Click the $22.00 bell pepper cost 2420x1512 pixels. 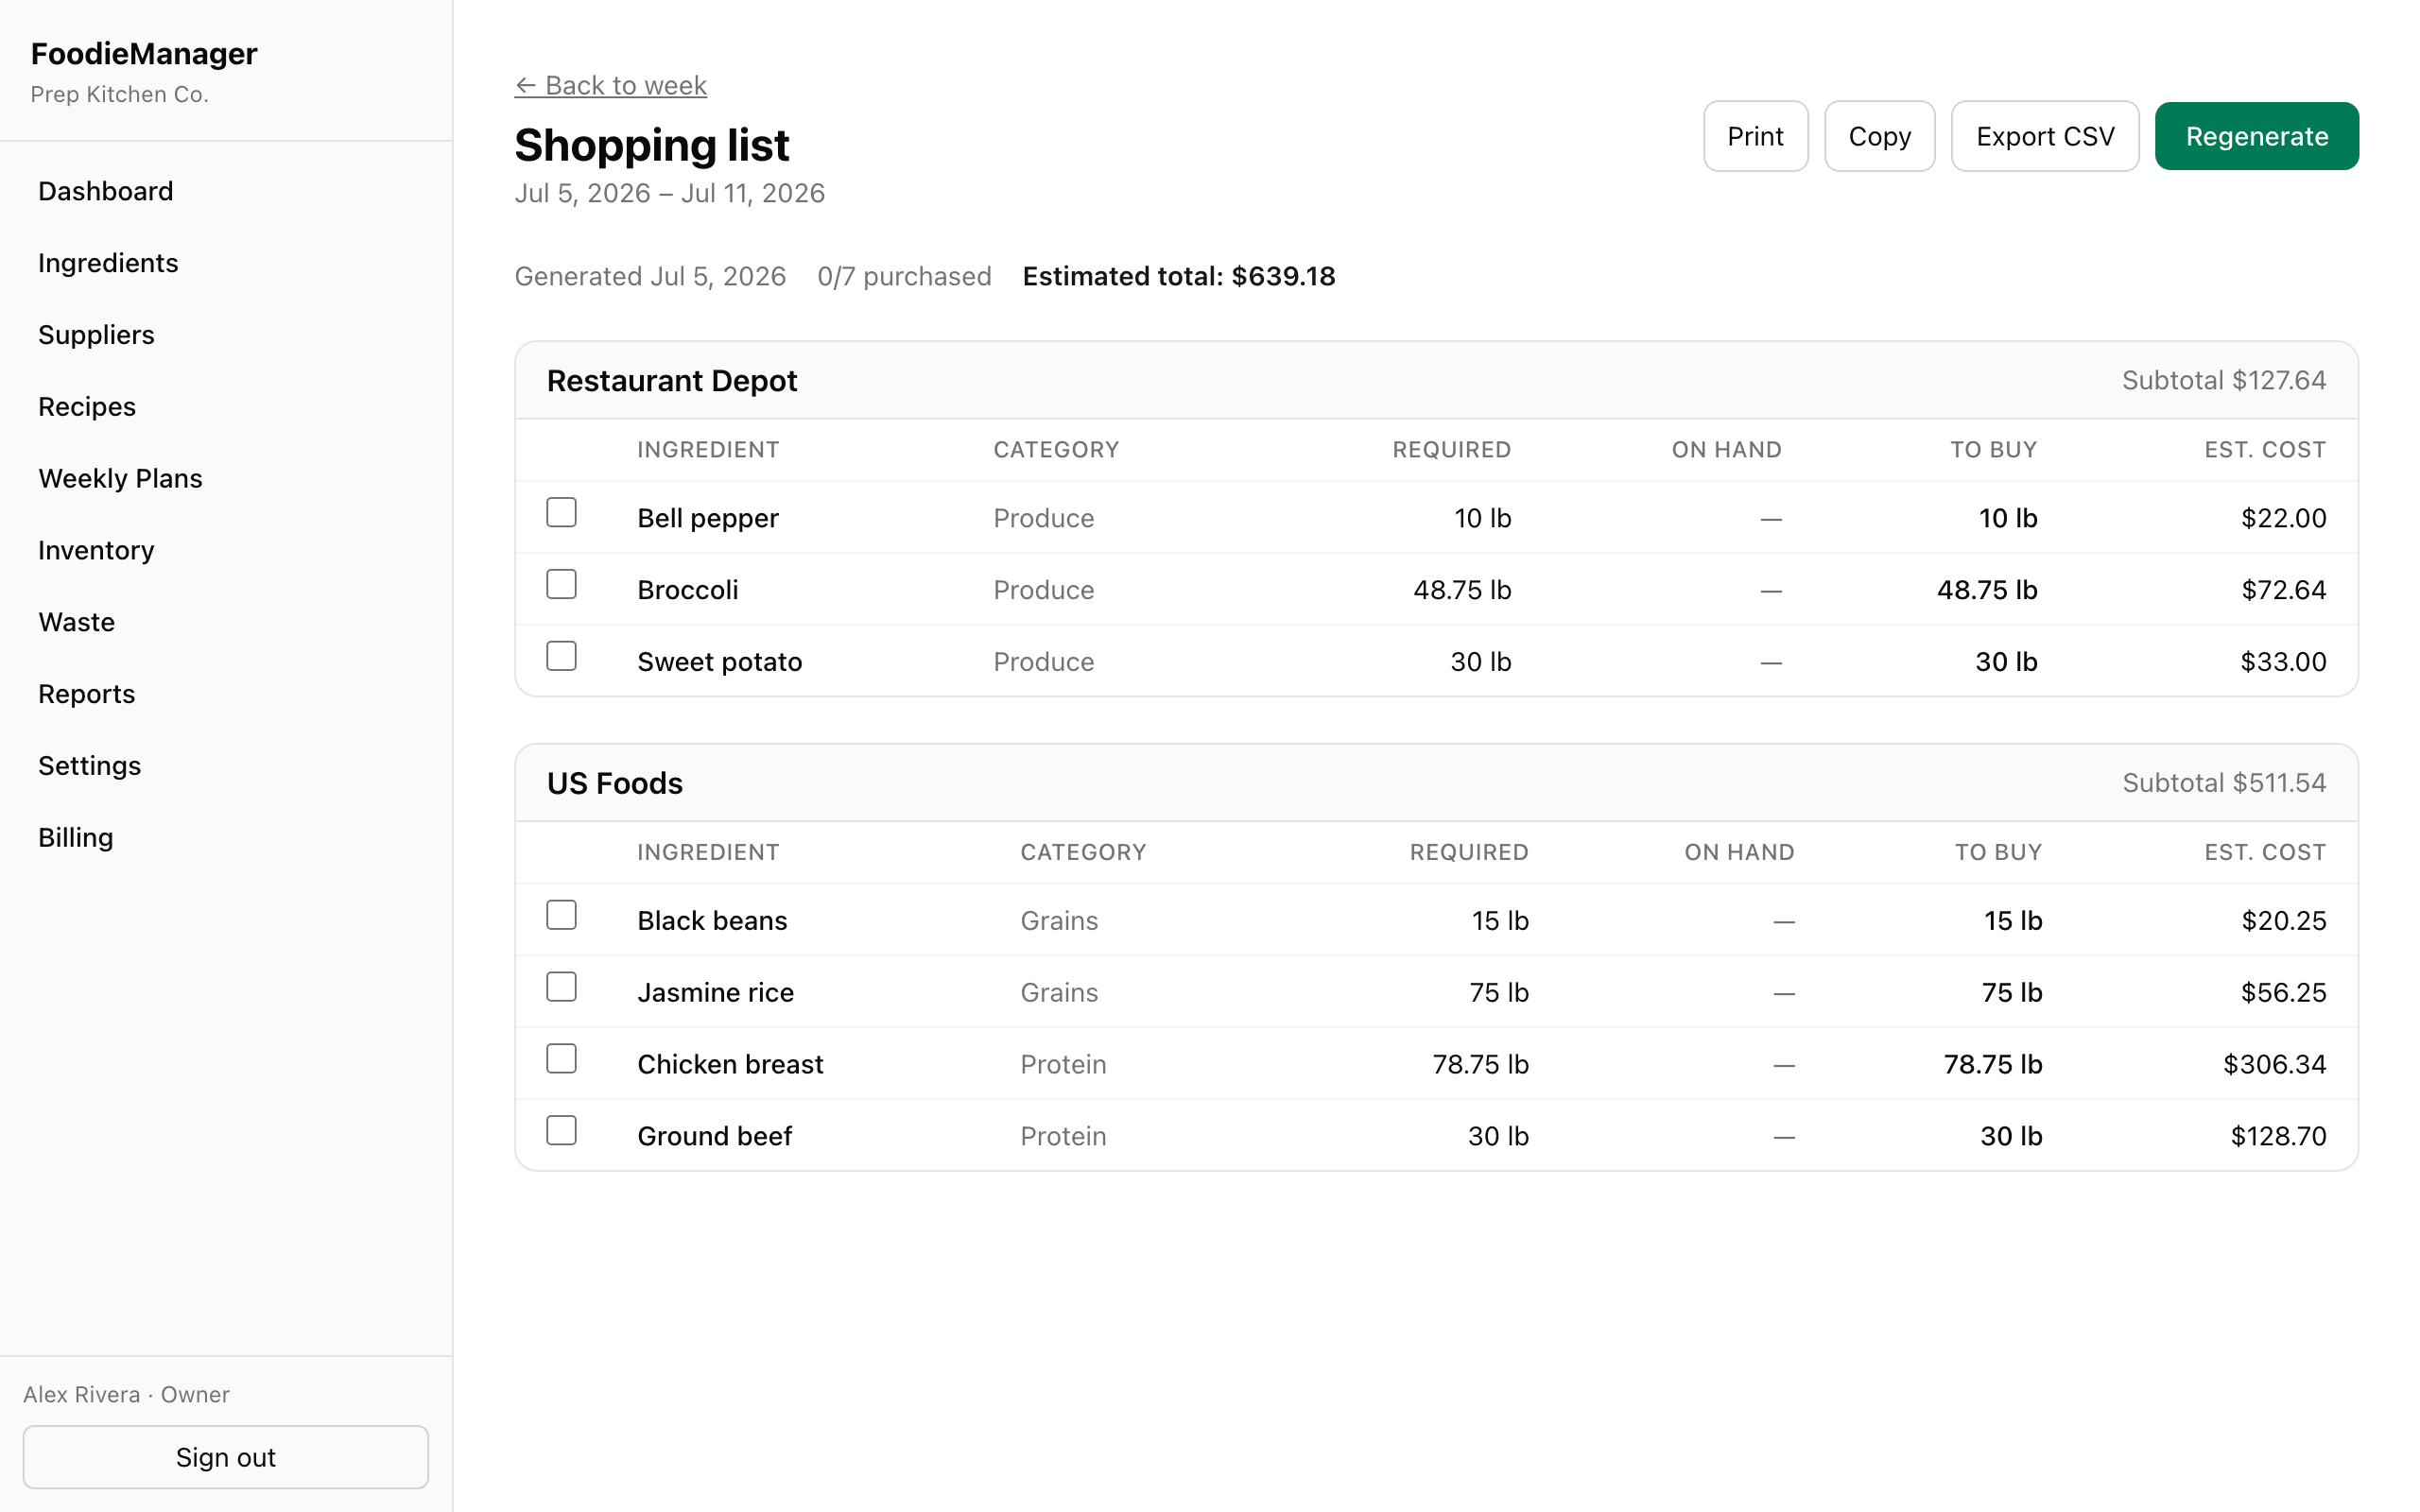point(2283,518)
